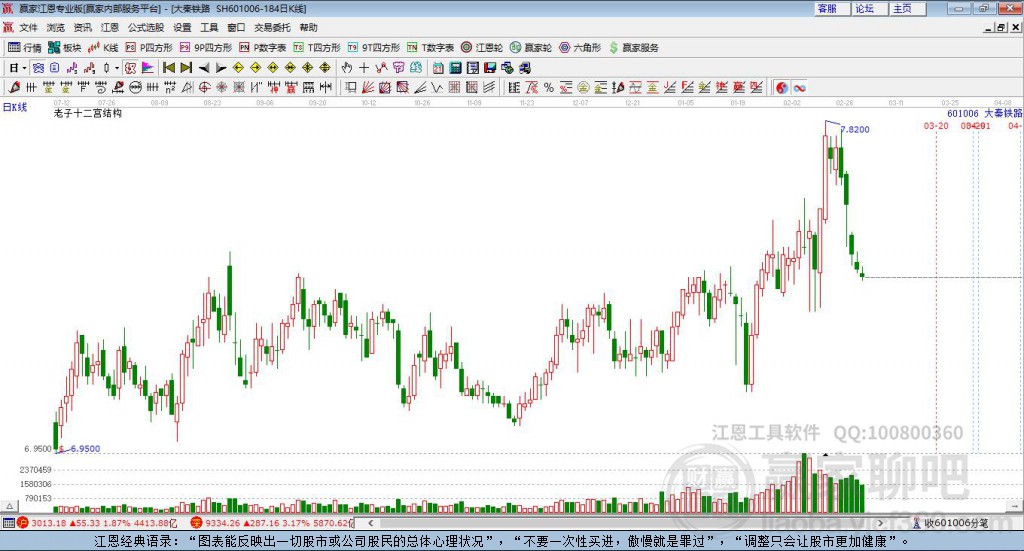Click the 7.8200 high price label
The height and width of the screenshot is (551, 1024).
pyautogui.click(x=855, y=129)
